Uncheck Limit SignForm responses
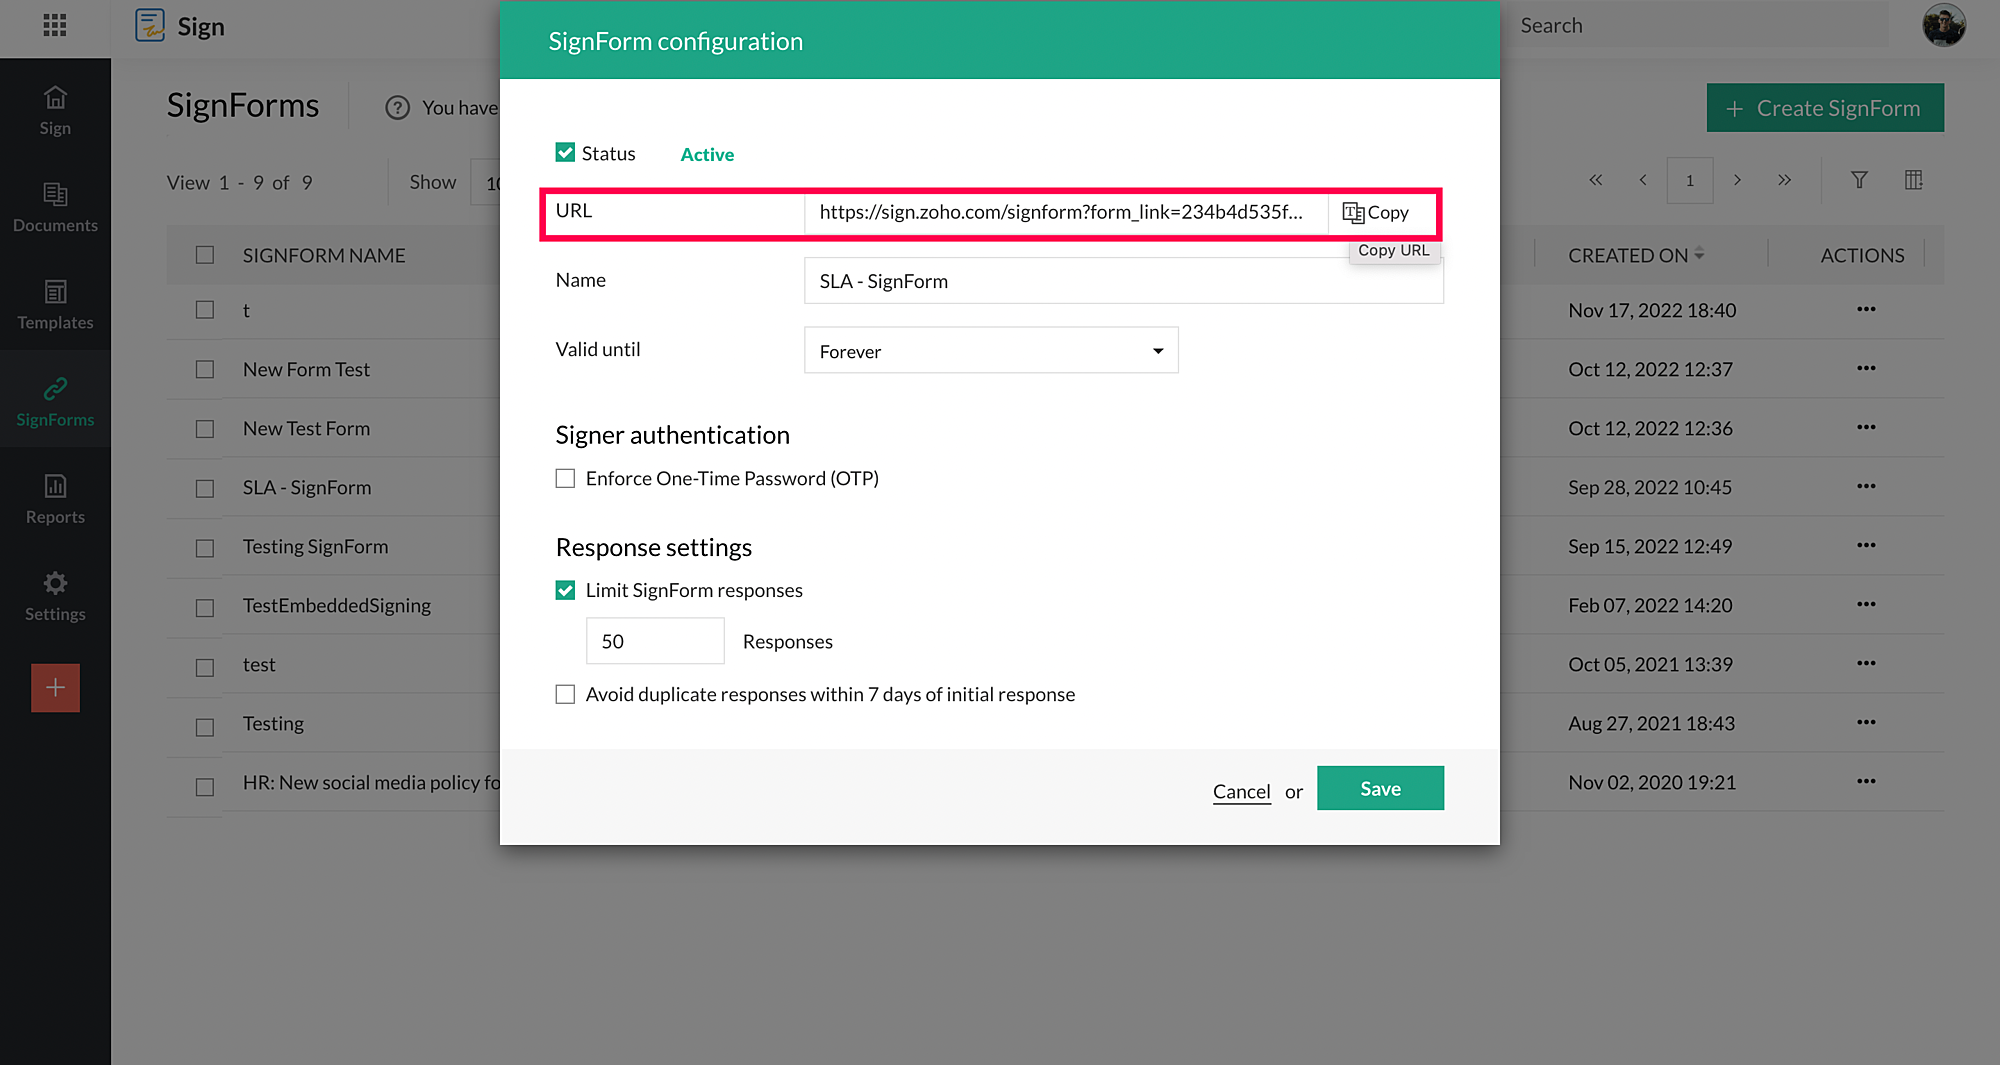2000x1065 pixels. pos(565,590)
